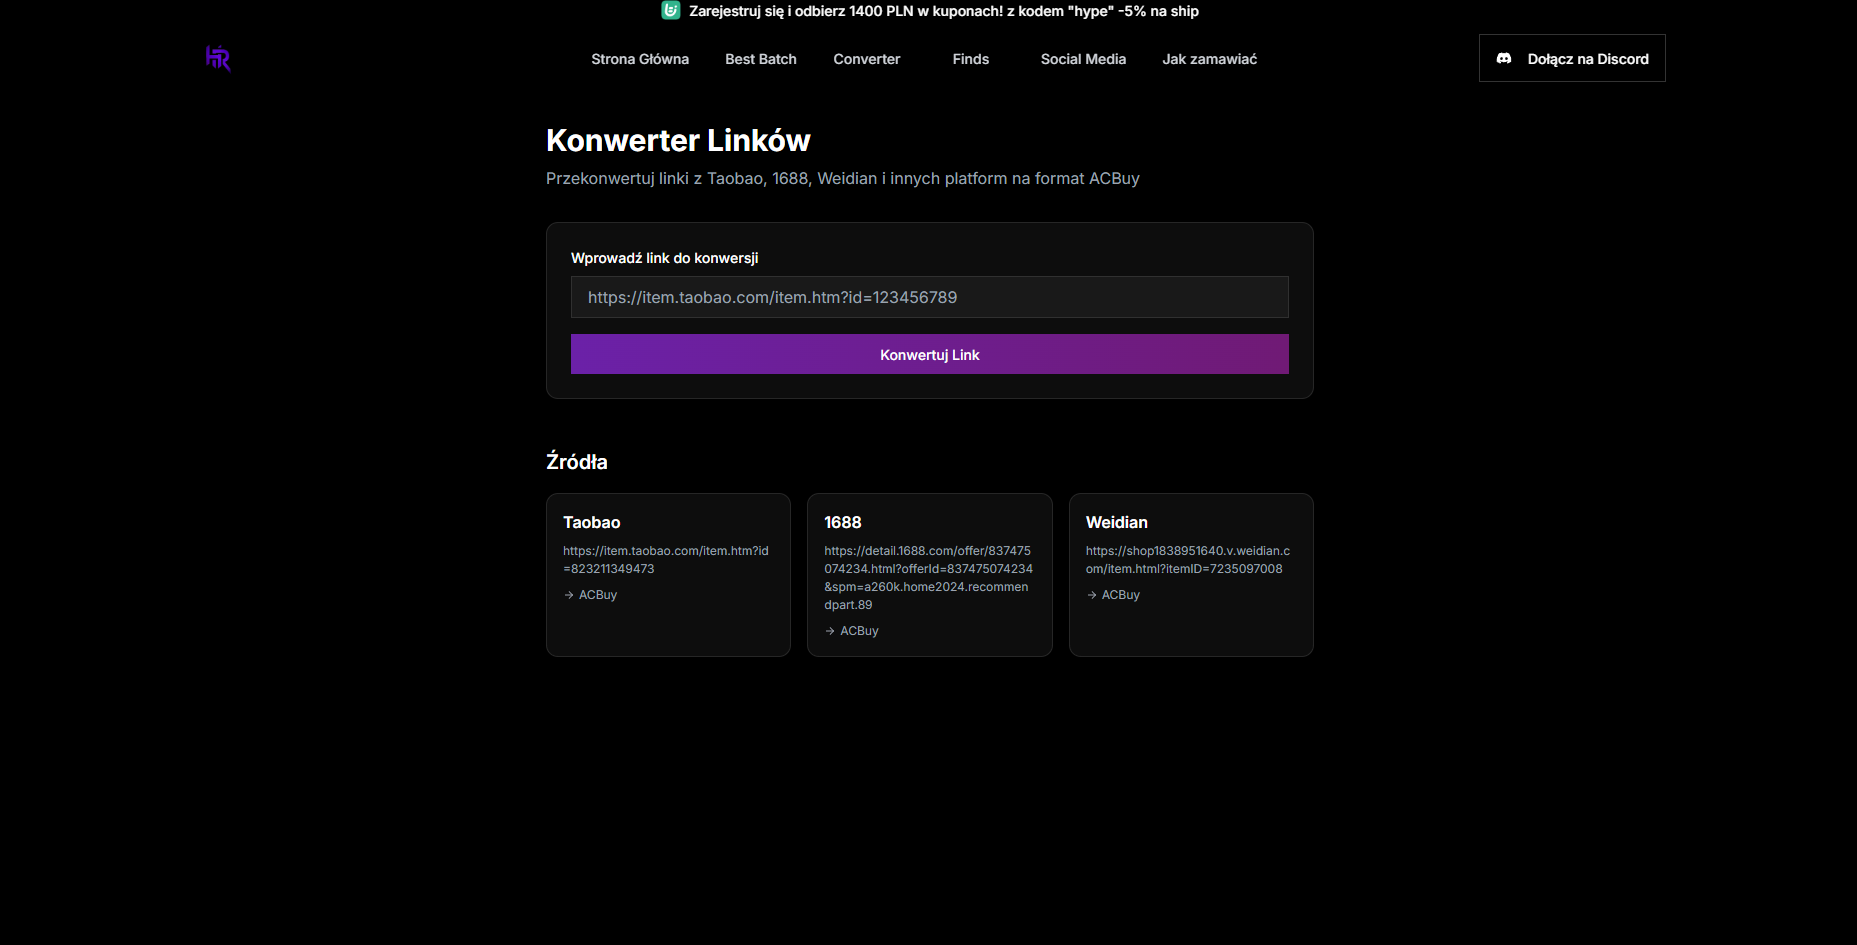Click the purple site logo
This screenshot has width=1857, height=945.
[218, 58]
